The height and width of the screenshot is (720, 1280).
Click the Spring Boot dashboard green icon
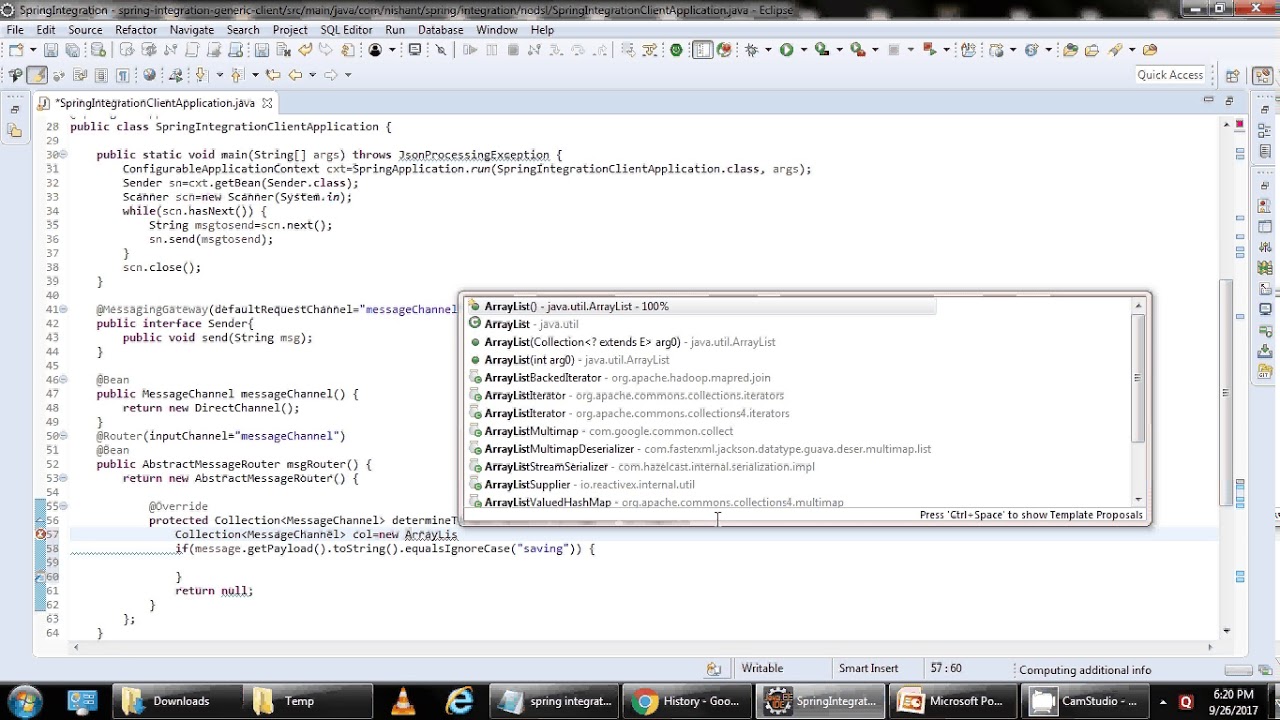click(x=676, y=50)
